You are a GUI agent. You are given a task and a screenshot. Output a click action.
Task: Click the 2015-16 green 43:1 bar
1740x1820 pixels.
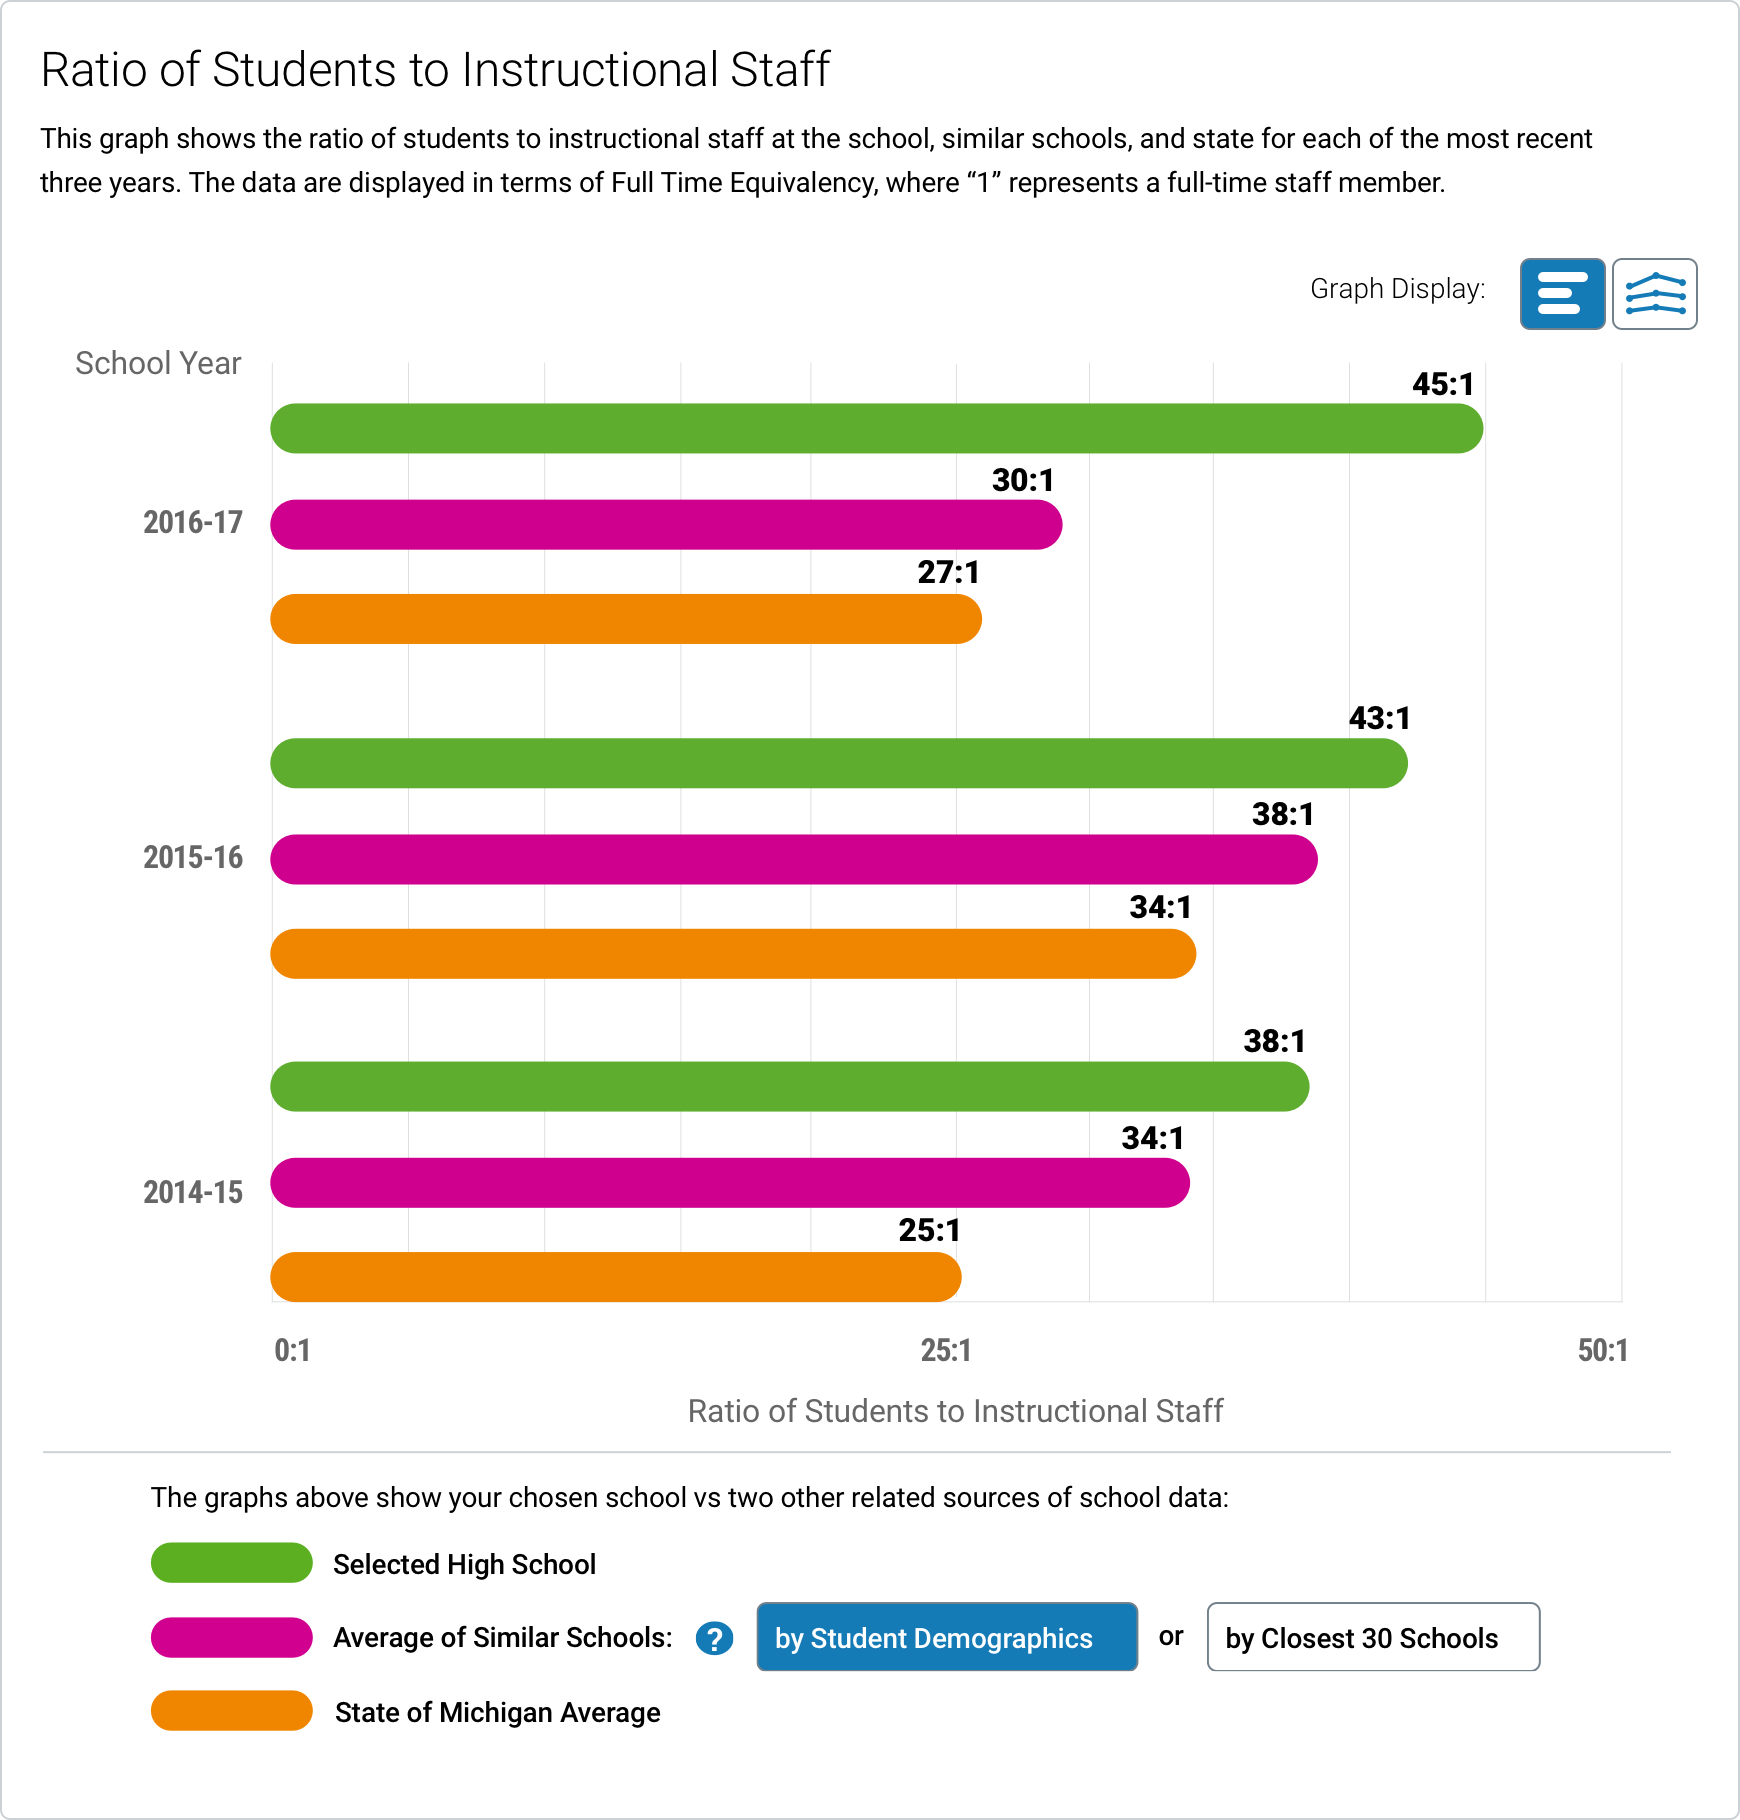tap(839, 764)
